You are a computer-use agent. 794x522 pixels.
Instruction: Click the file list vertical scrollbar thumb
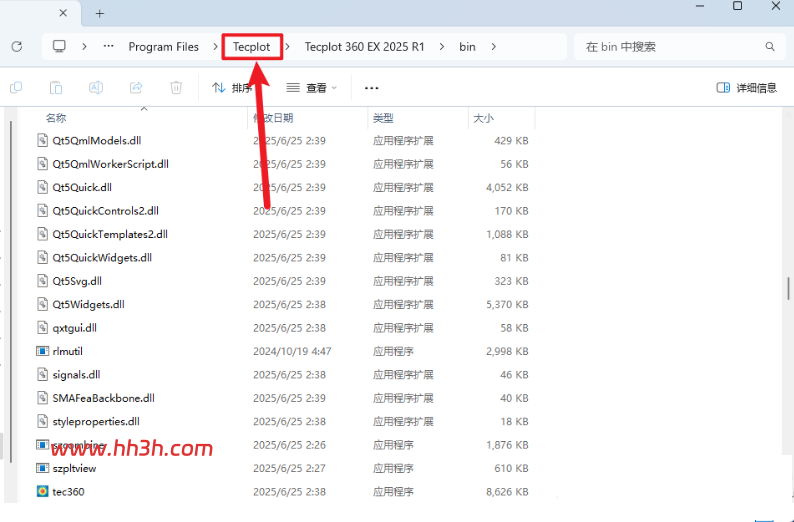(788, 289)
